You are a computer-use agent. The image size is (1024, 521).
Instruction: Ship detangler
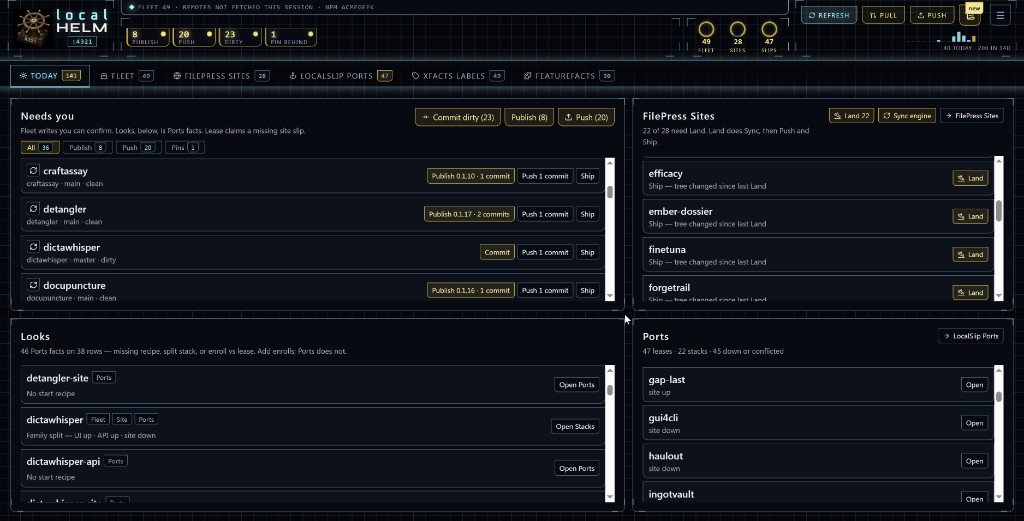click(588, 213)
